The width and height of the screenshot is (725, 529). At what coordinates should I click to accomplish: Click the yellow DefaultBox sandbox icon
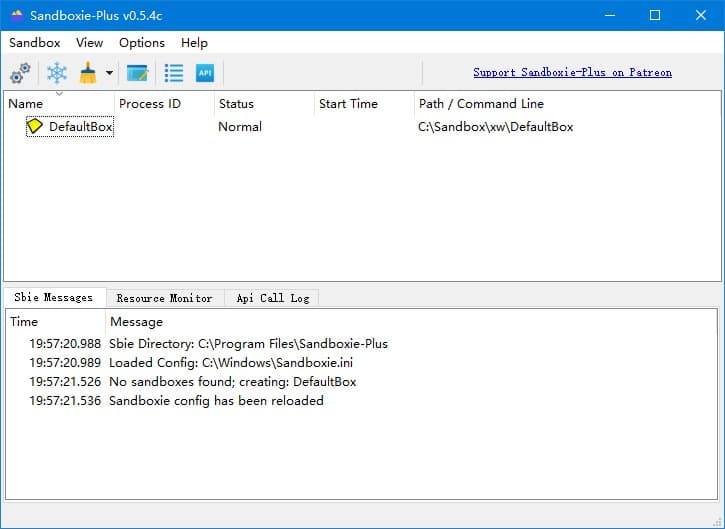click(35, 127)
